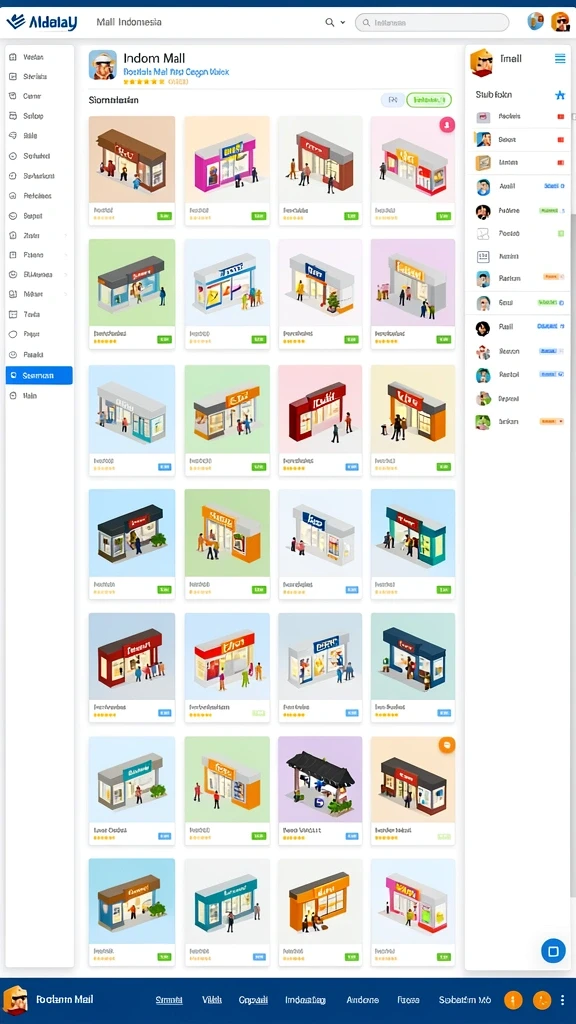Click the blue floating square button

coord(553,950)
